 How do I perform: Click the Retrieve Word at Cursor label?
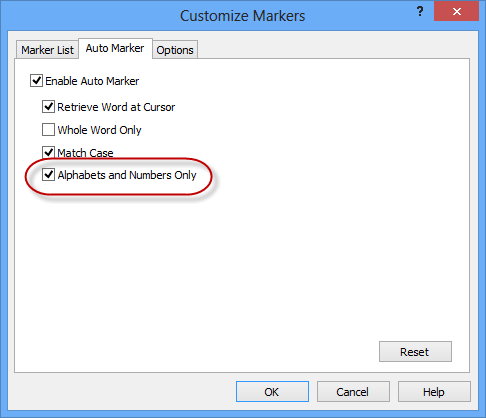point(116,107)
